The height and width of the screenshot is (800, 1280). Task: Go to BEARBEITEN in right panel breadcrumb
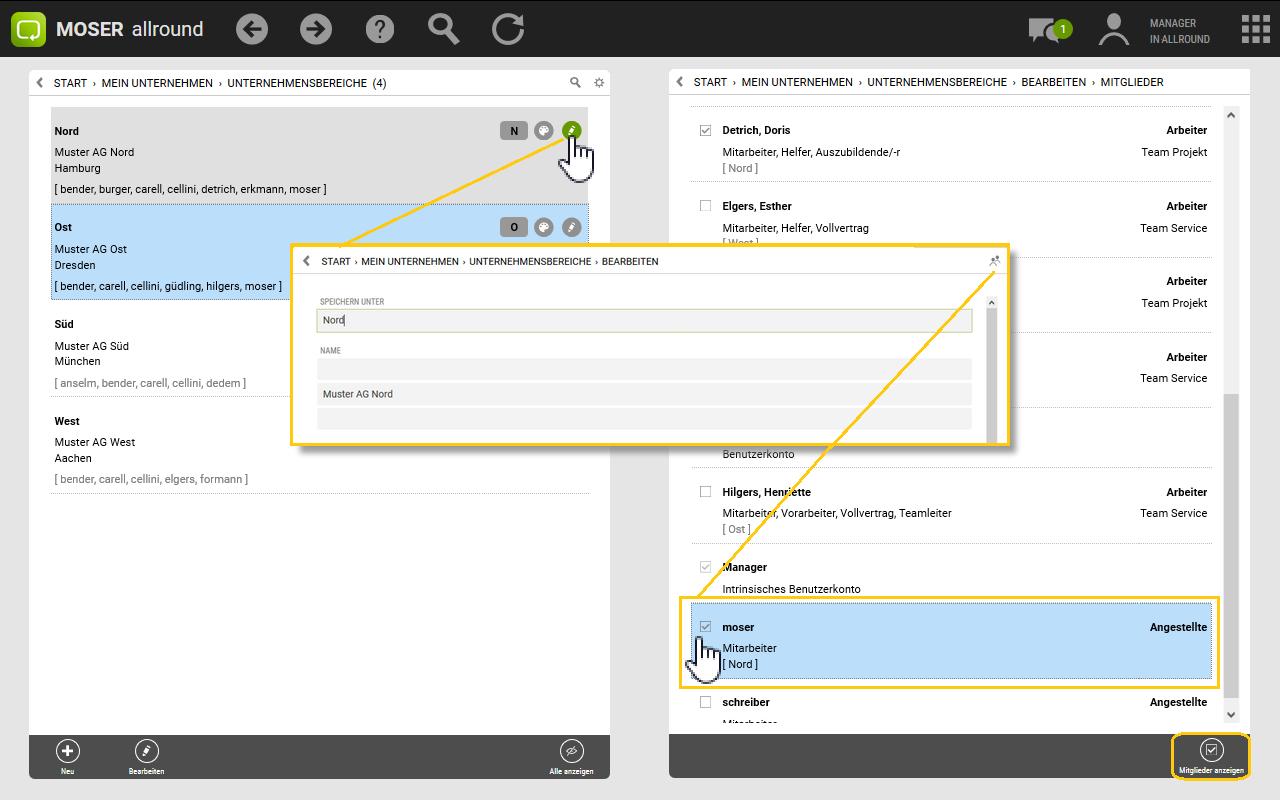[x=1053, y=82]
